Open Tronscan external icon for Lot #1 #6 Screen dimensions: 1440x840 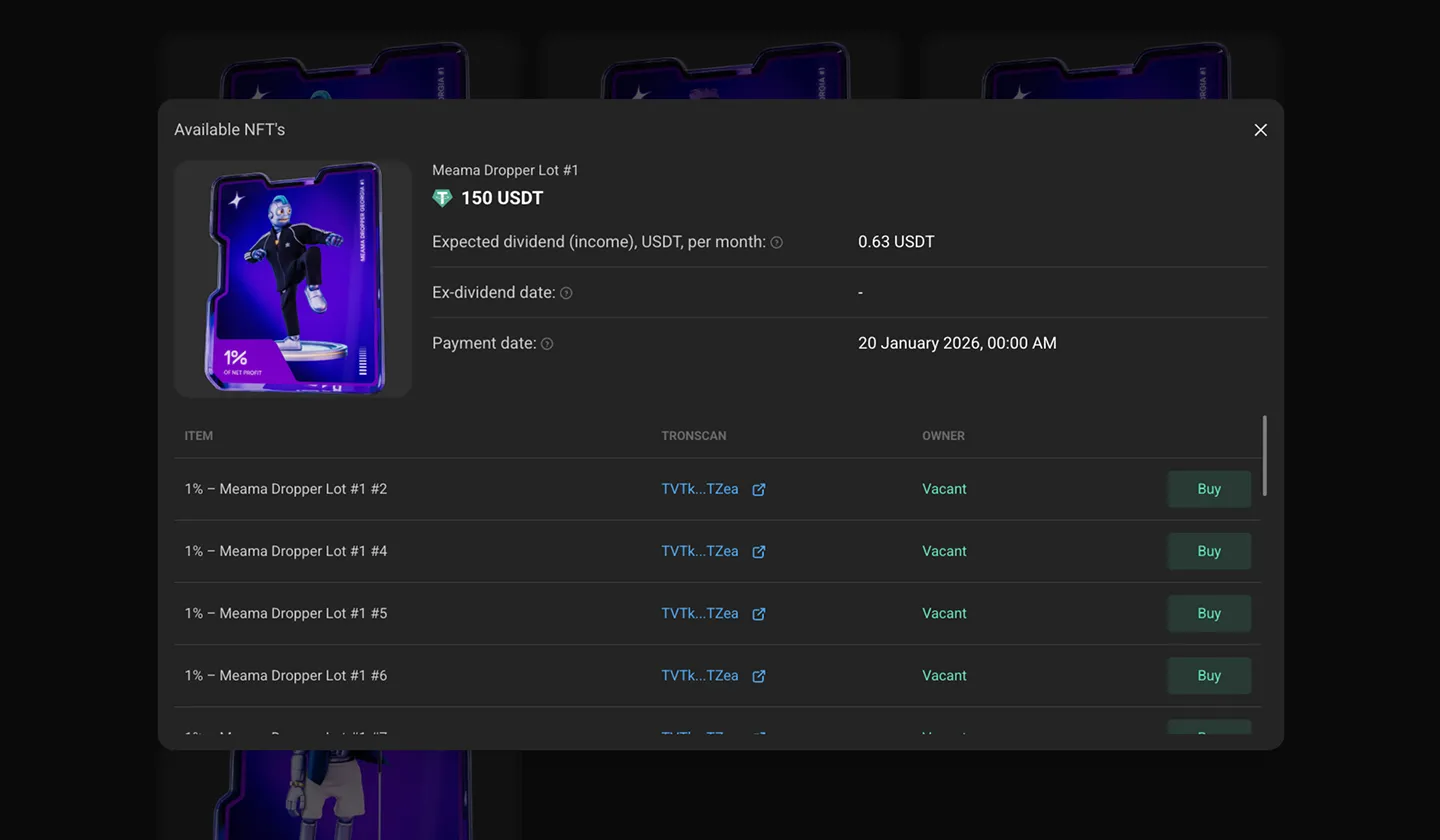tap(759, 675)
